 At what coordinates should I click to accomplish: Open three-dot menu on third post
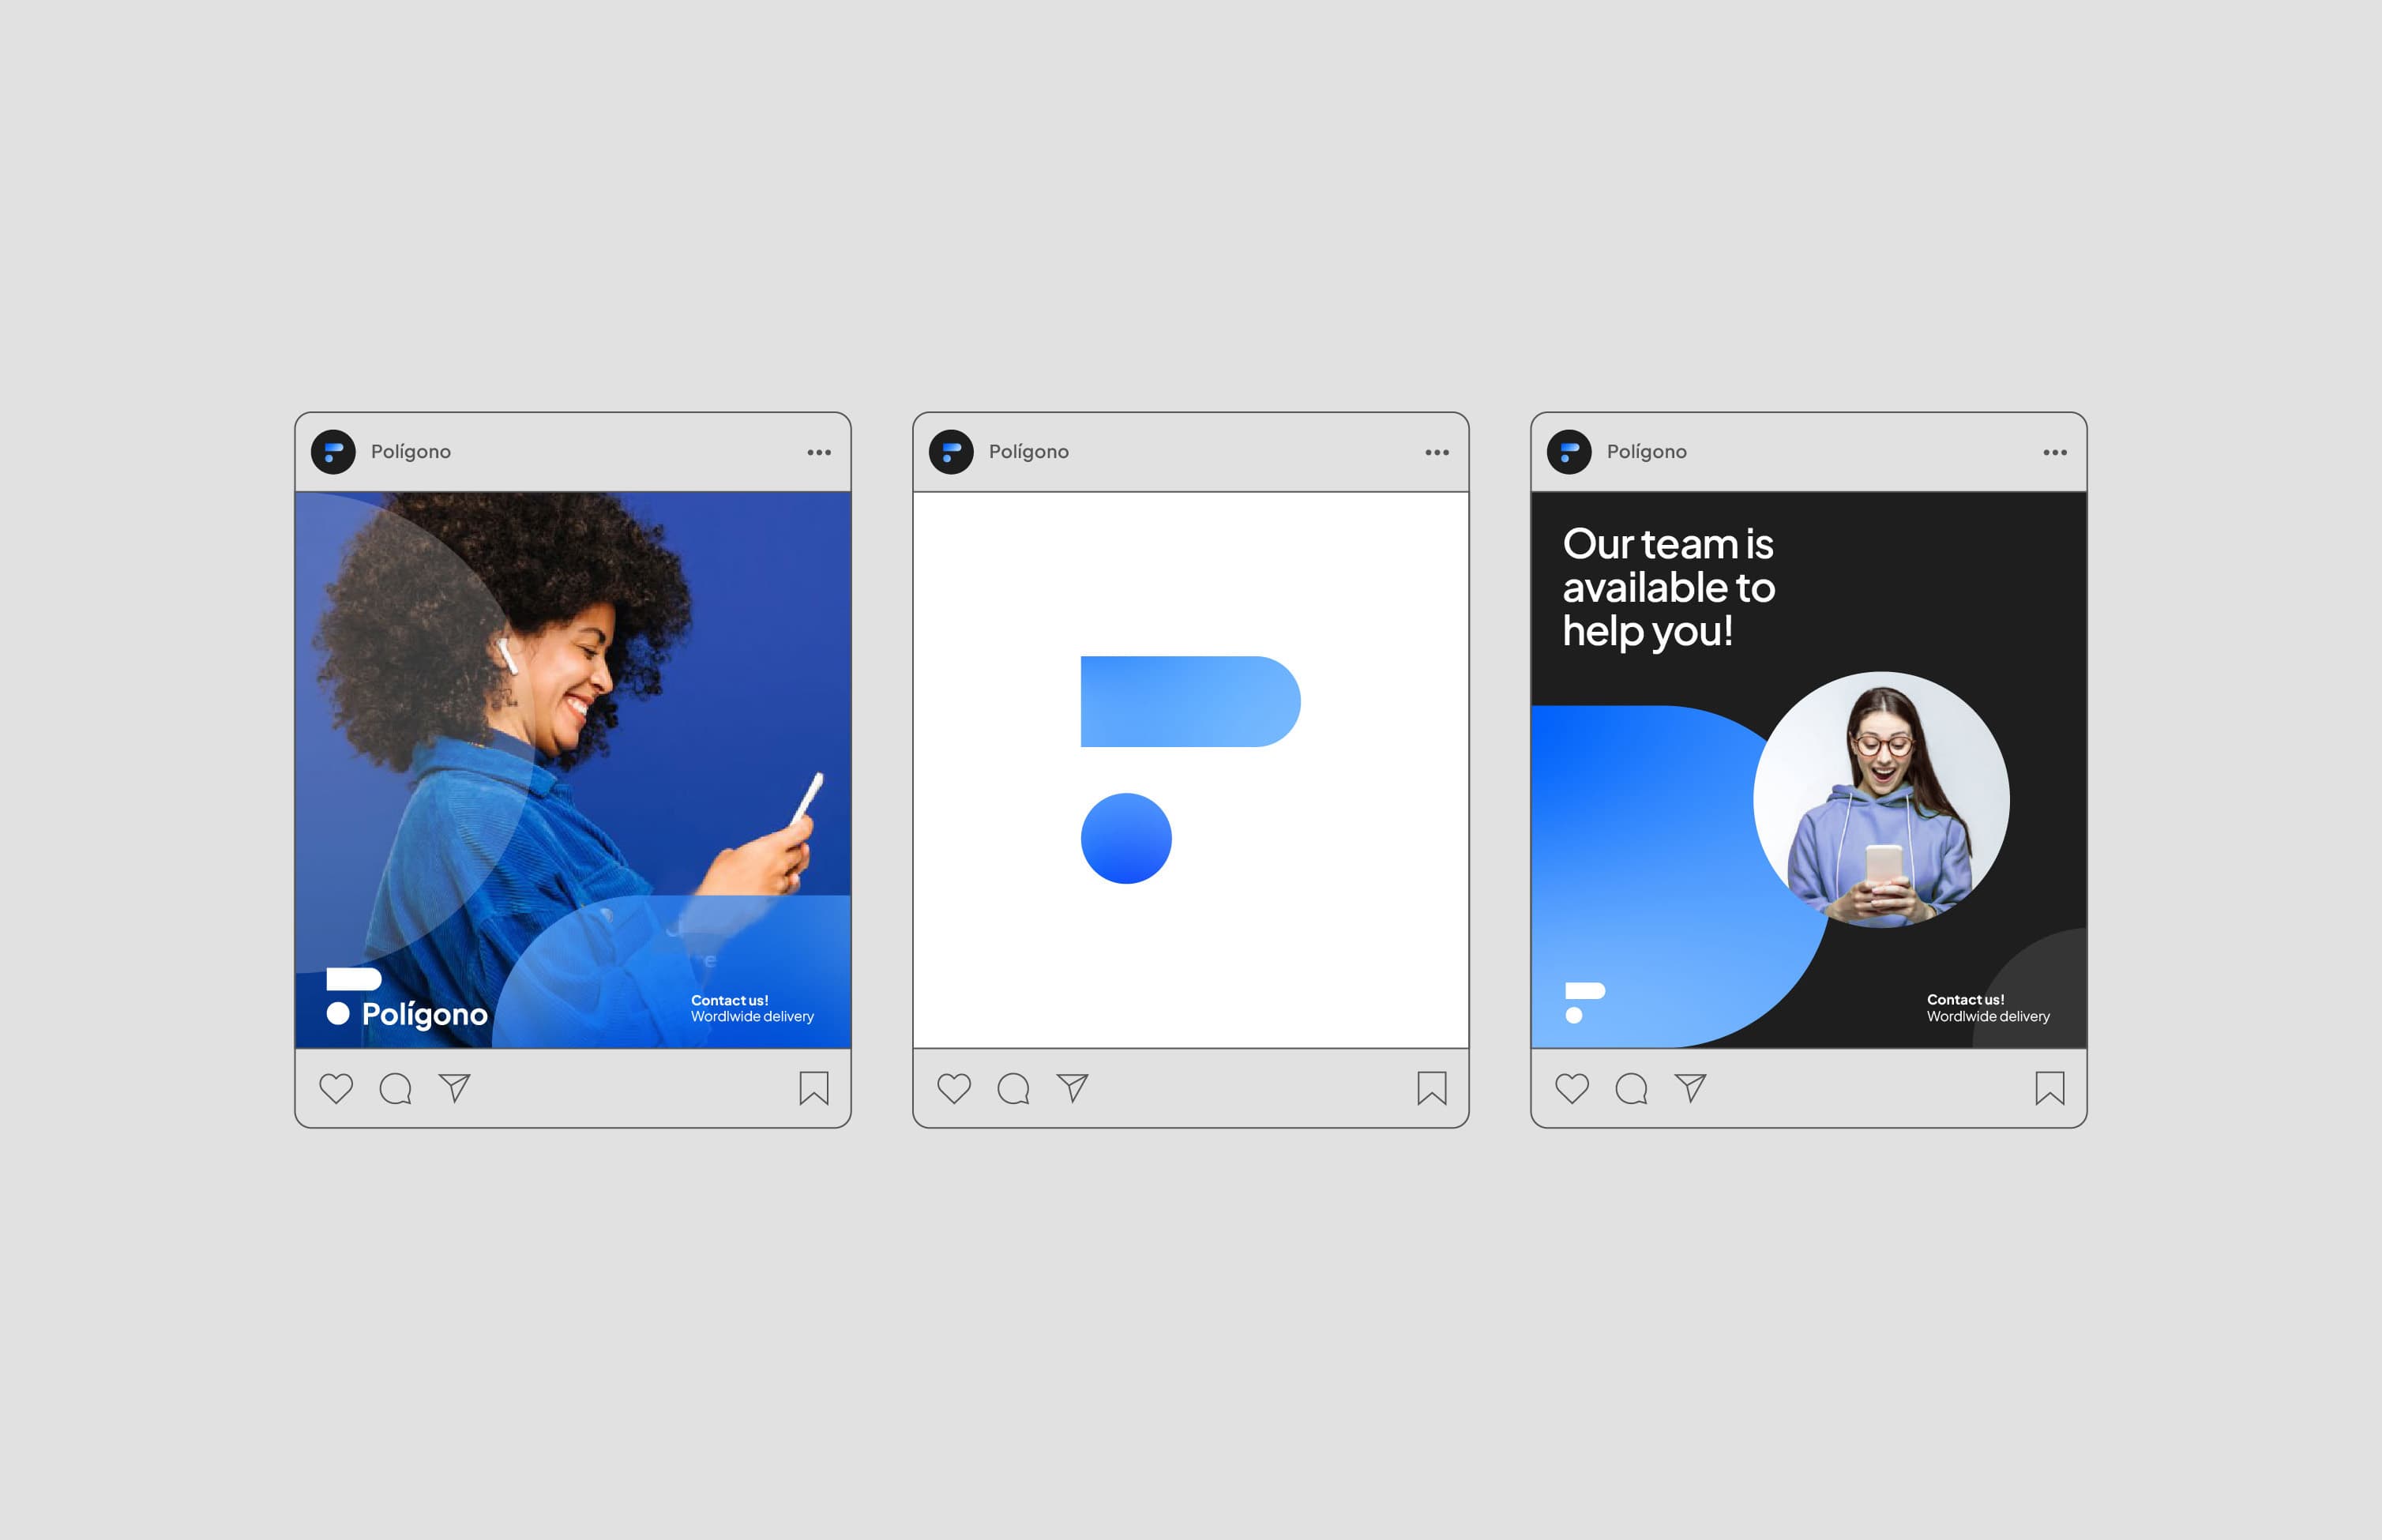(x=2055, y=453)
